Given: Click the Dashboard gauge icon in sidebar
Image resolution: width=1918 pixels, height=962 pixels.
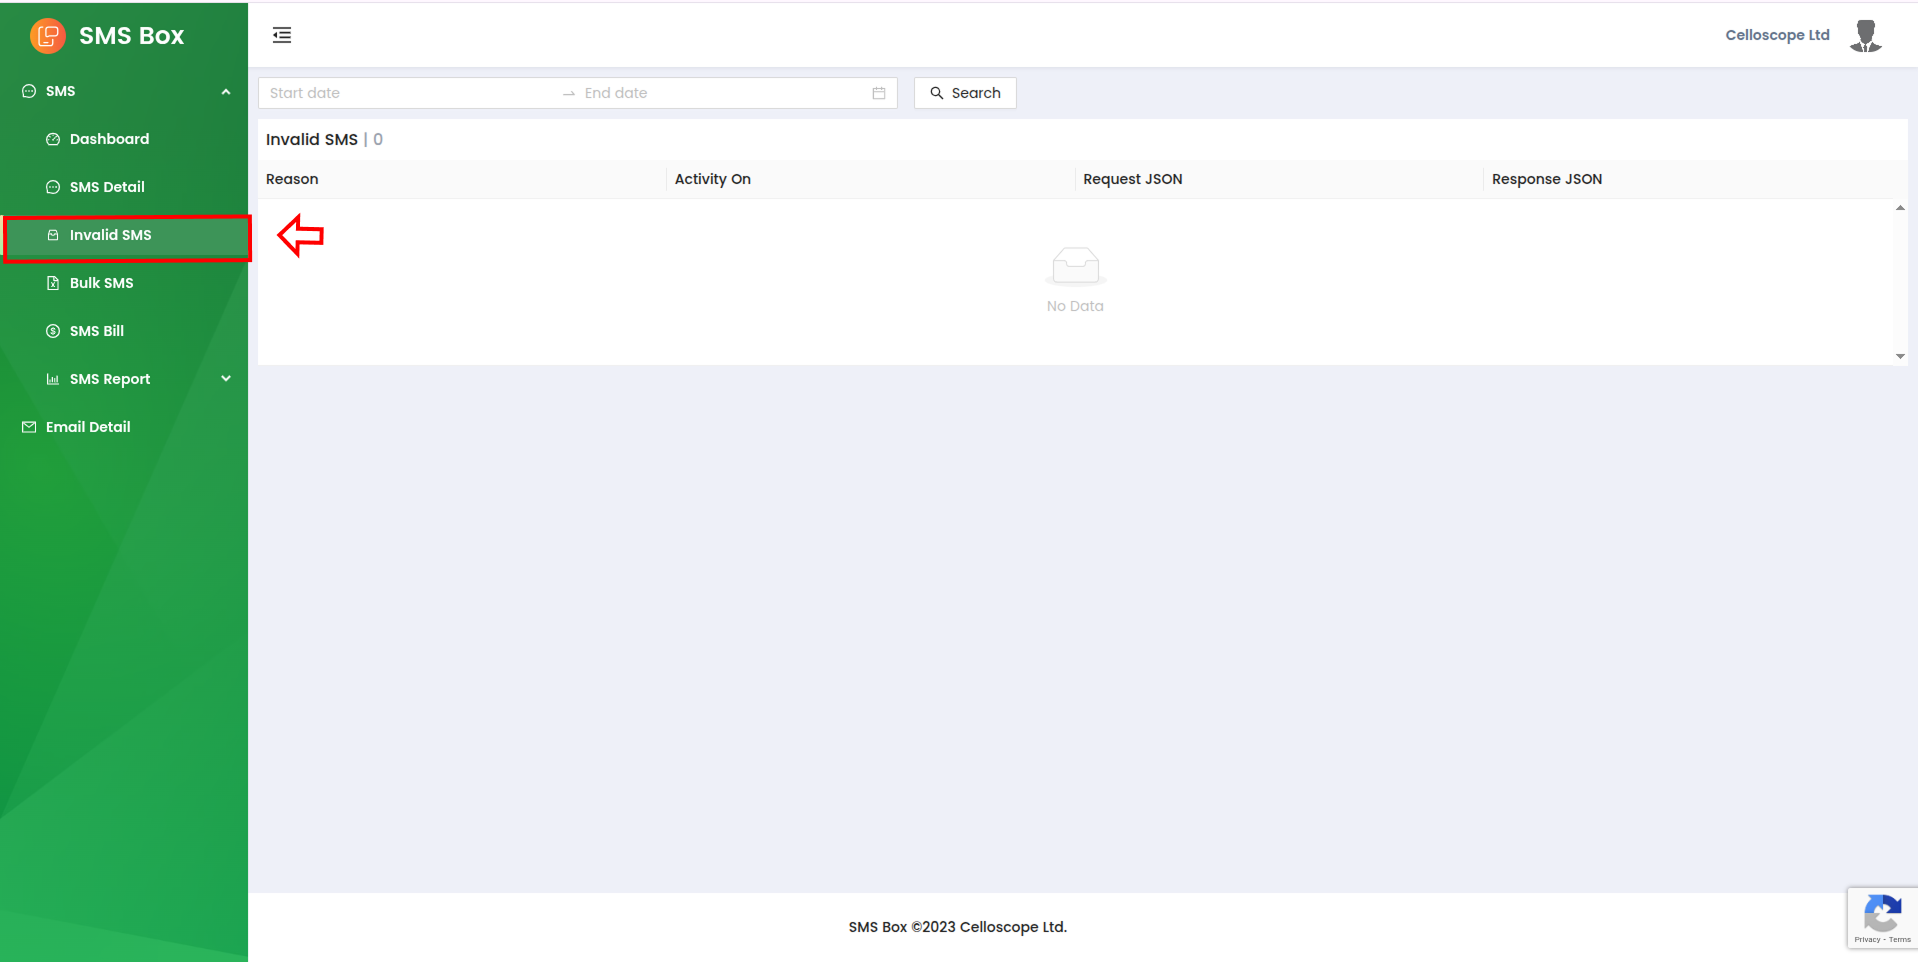Looking at the screenshot, I should click(53, 139).
